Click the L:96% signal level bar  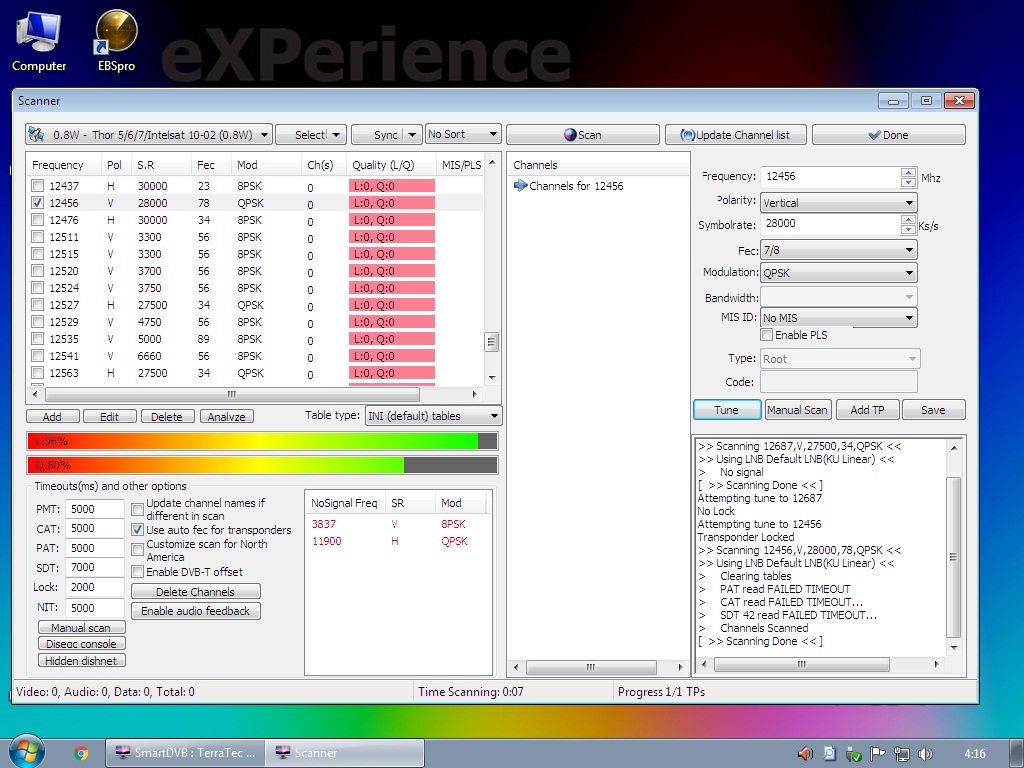(263, 441)
